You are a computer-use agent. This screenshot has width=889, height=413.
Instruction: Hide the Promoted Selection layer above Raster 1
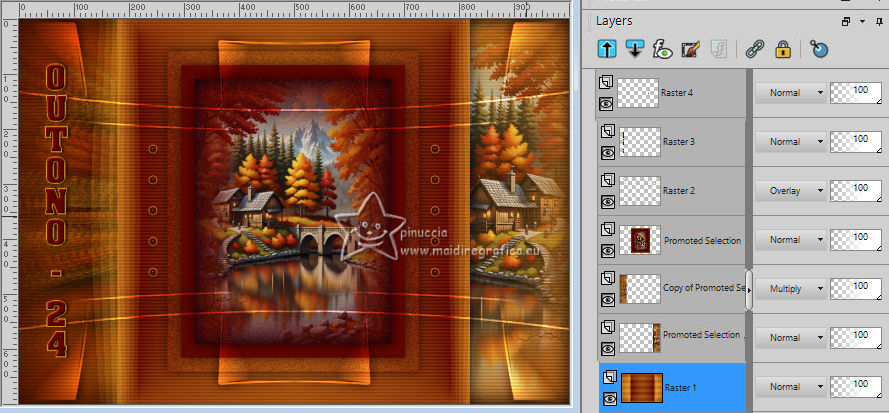(608, 348)
